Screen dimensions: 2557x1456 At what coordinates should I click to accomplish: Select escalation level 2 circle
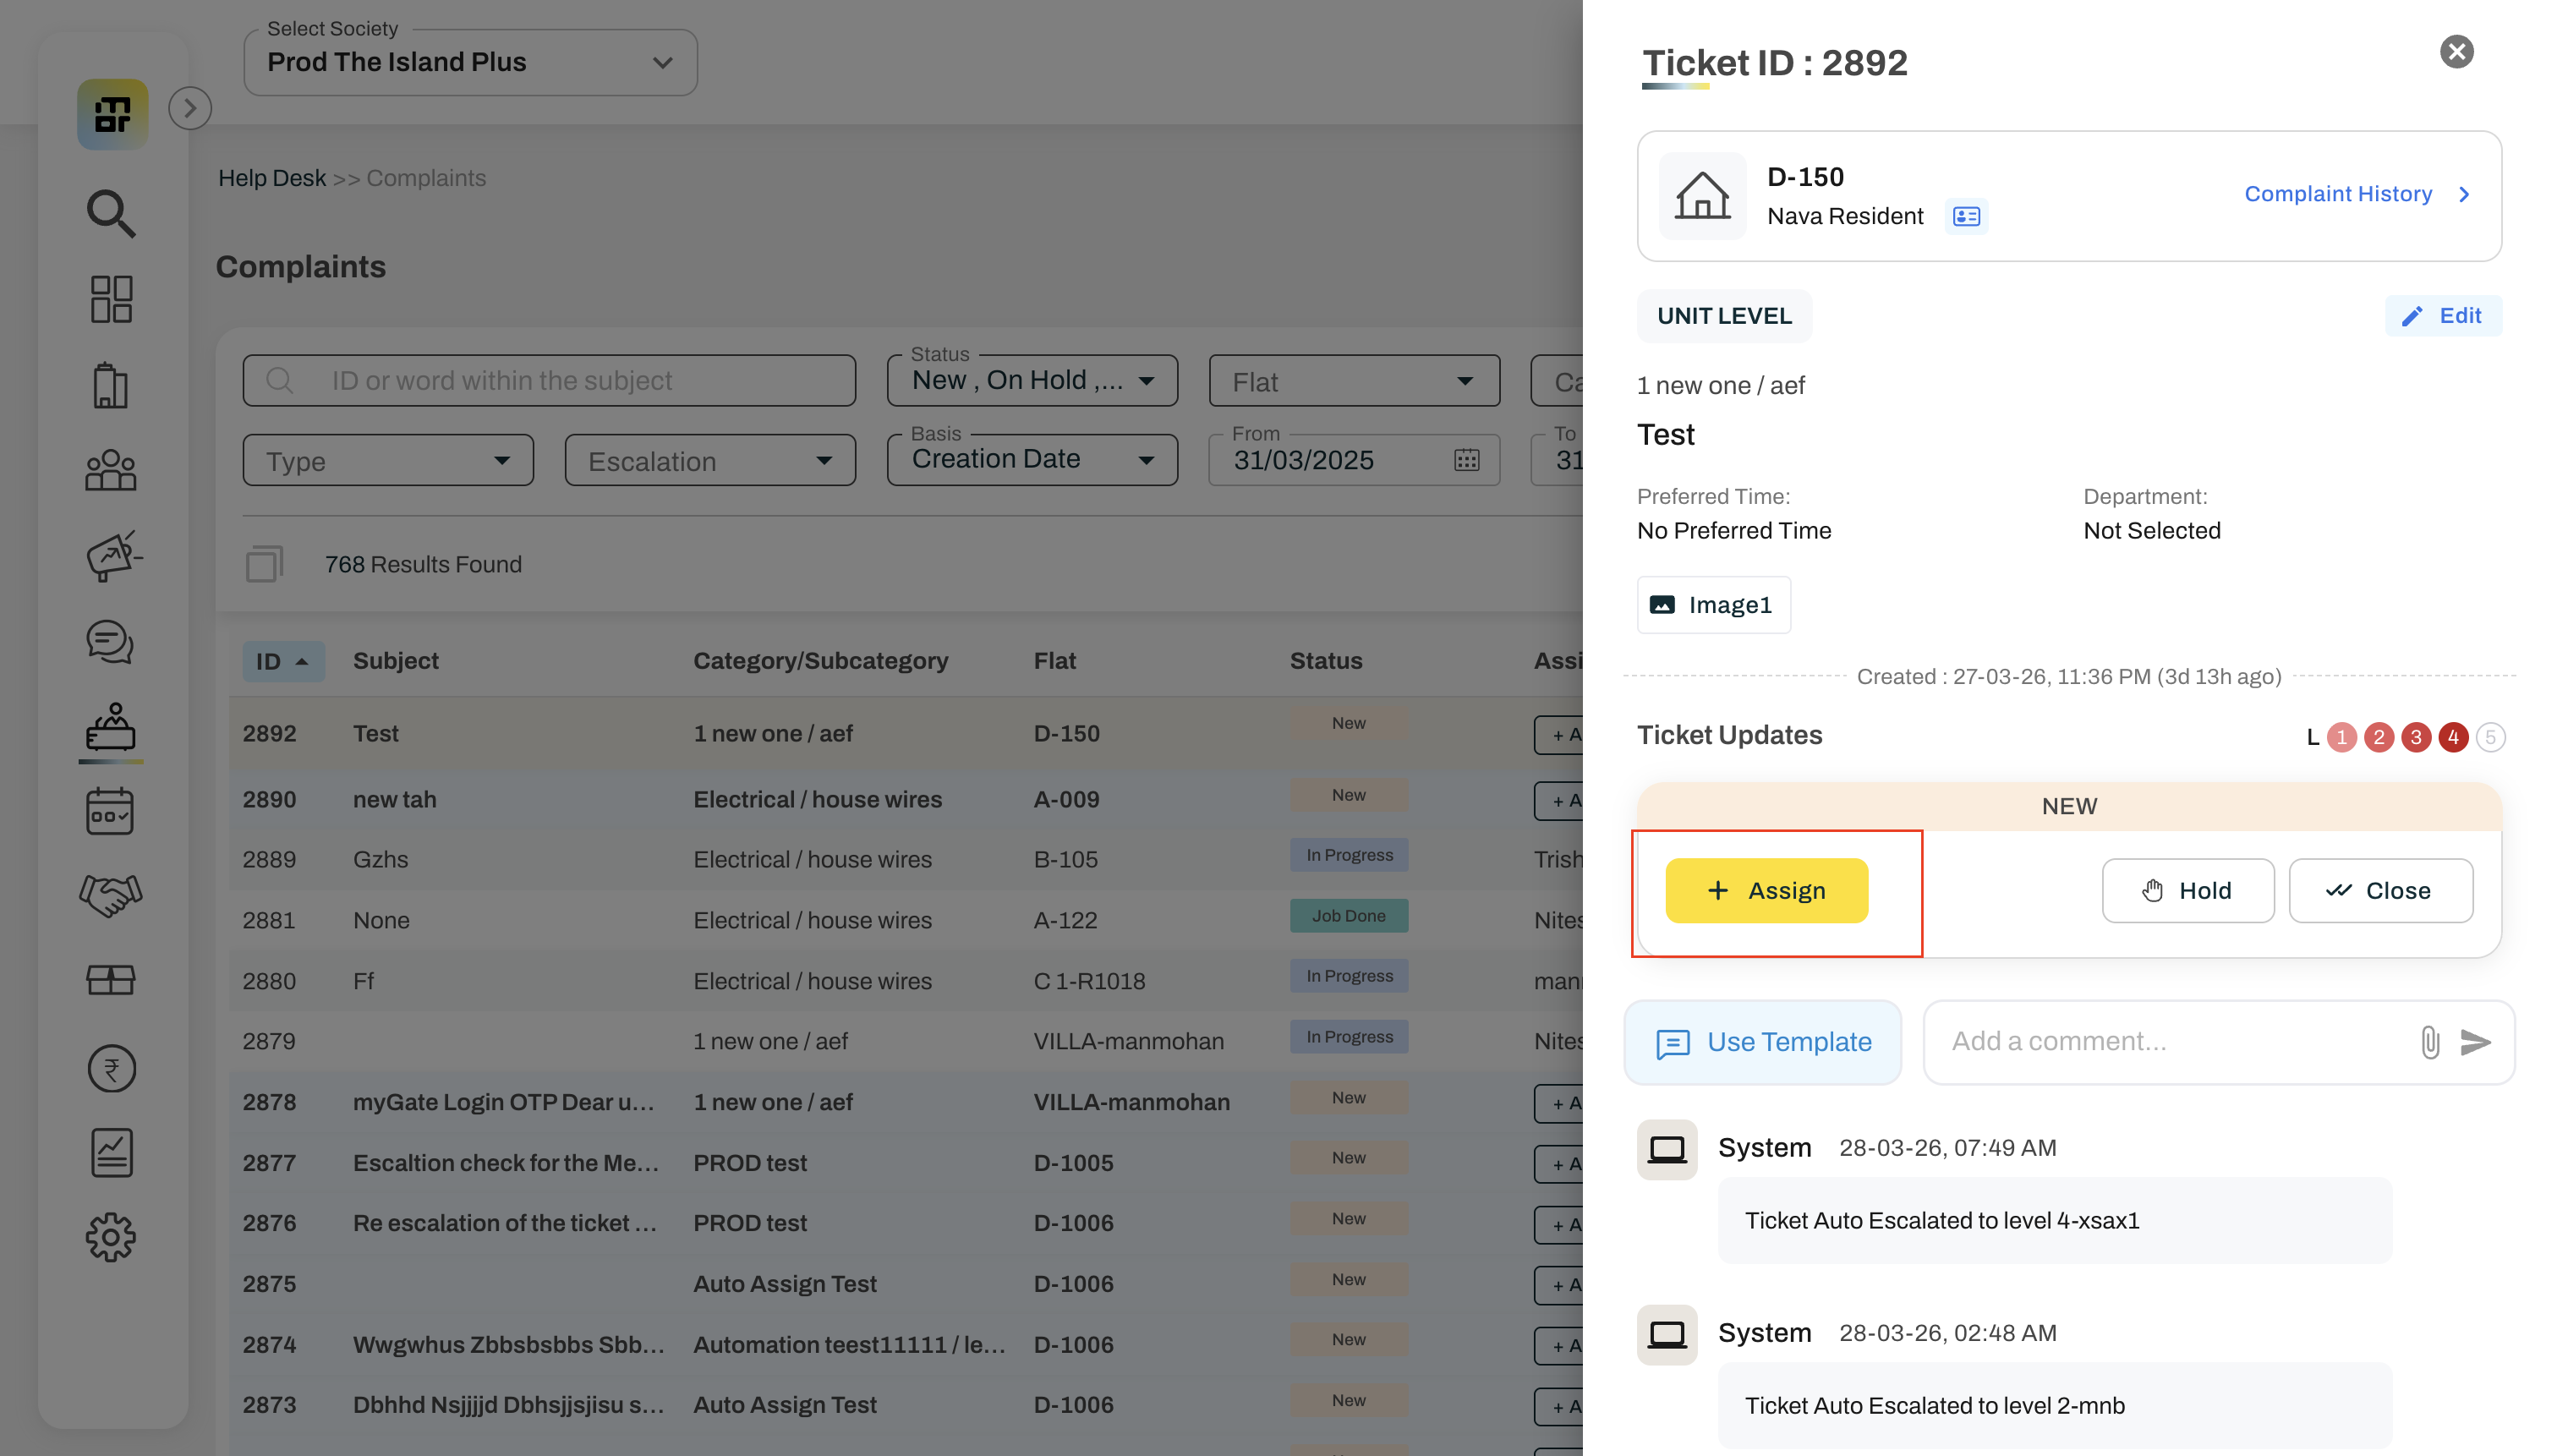(2378, 738)
